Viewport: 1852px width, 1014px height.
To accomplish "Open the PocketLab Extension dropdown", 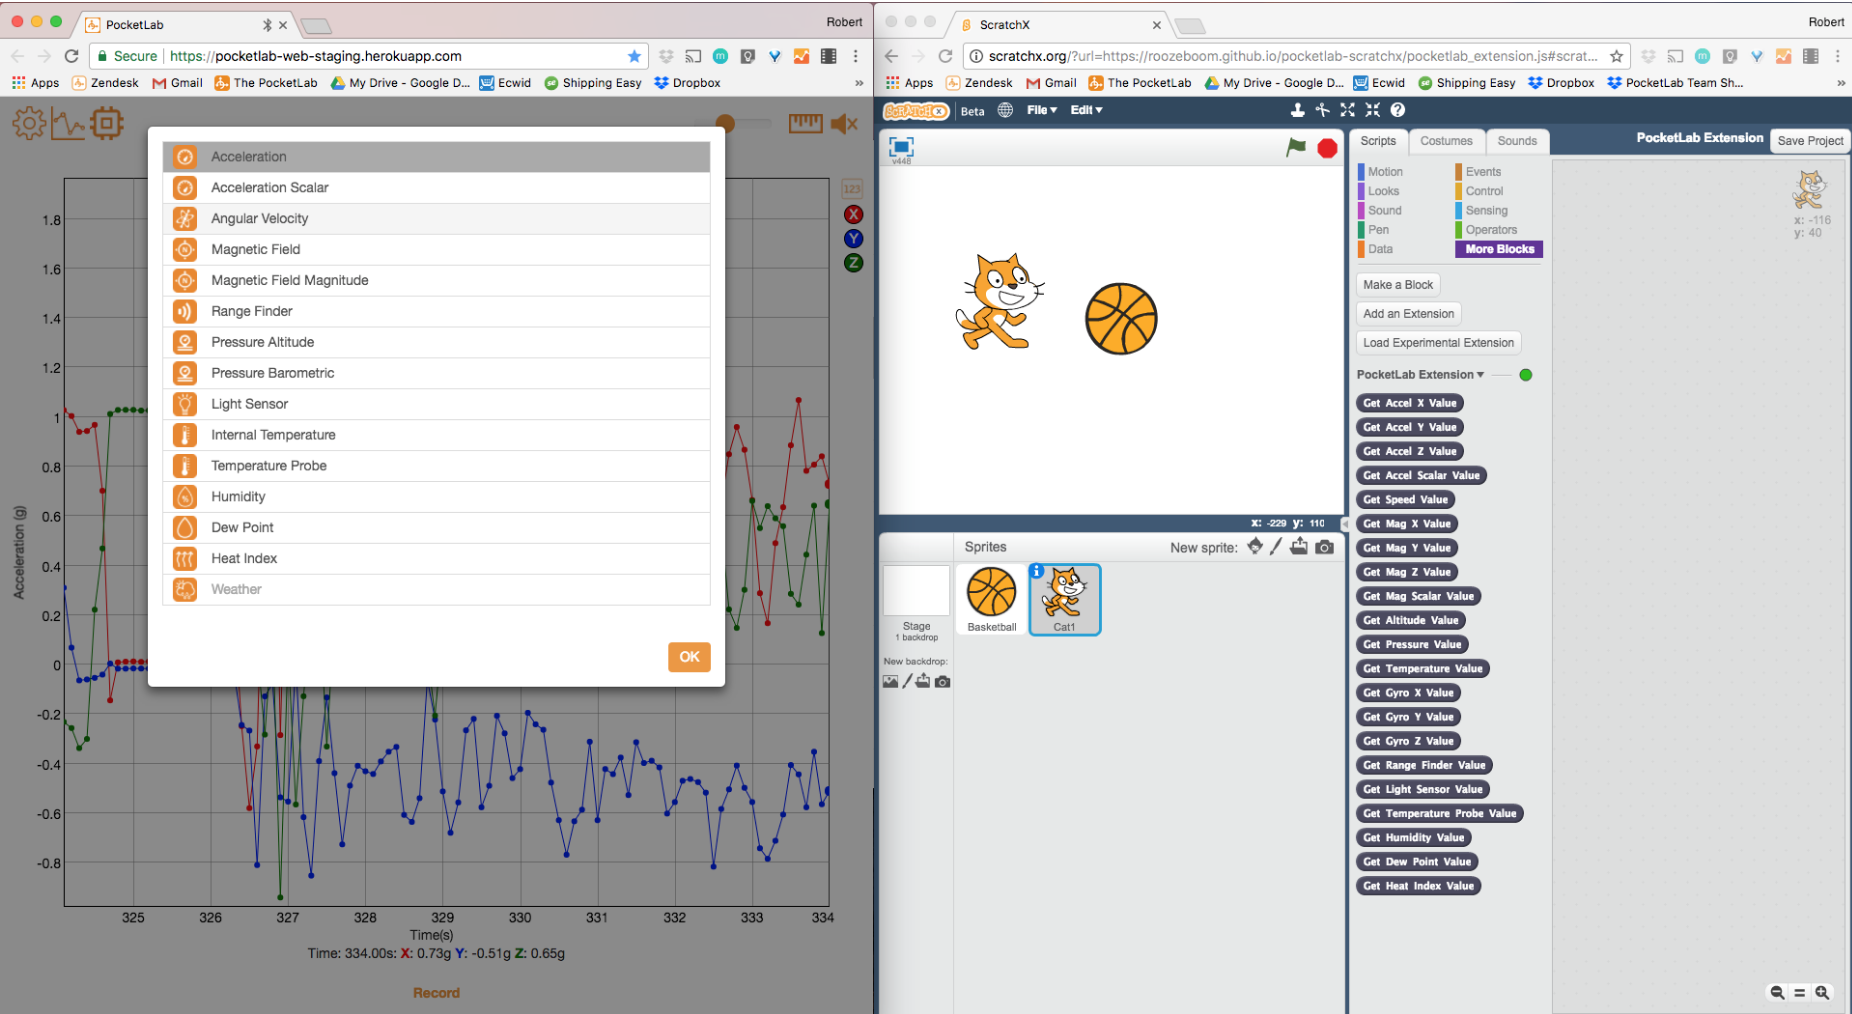I will click(1420, 374).
